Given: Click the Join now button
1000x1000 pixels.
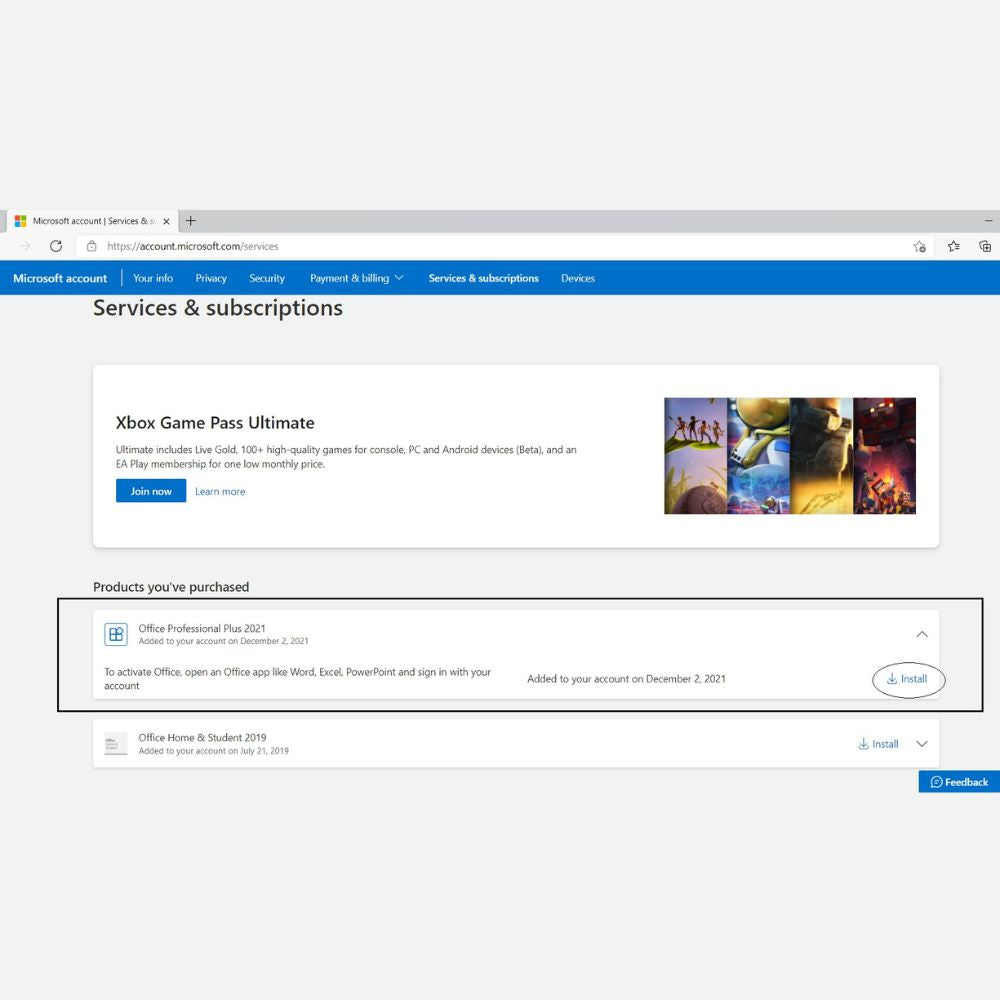Looking at the screenshot, I should 151,491.
